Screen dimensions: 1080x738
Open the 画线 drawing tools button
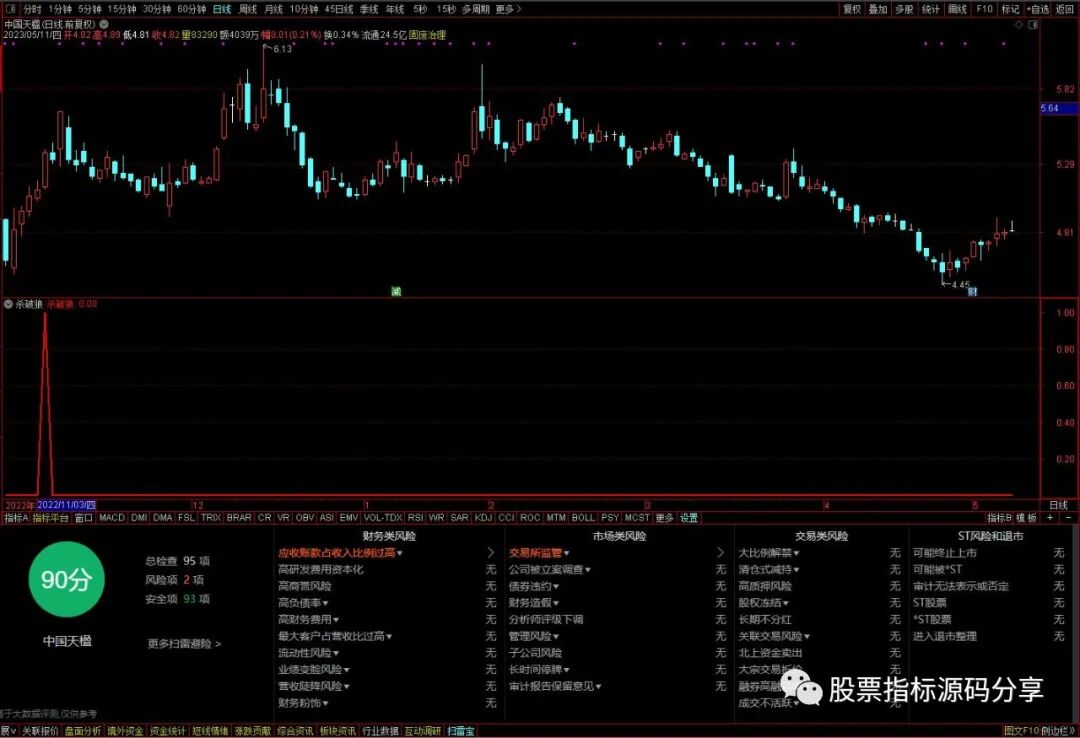pyautogui.click(x=957, y=9)
